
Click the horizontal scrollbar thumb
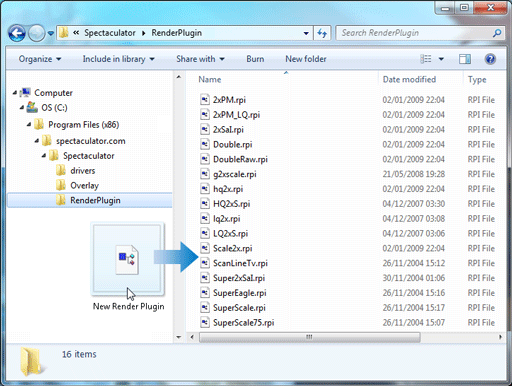tap(310, 337)
